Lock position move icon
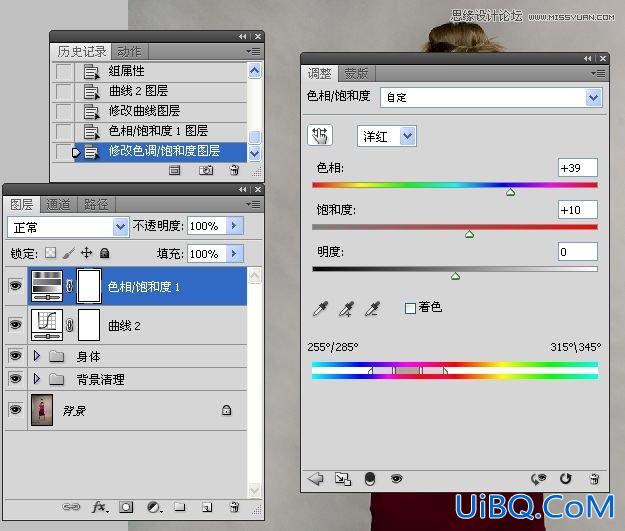This screenshot has height=531, width=625. pos(86,253)
